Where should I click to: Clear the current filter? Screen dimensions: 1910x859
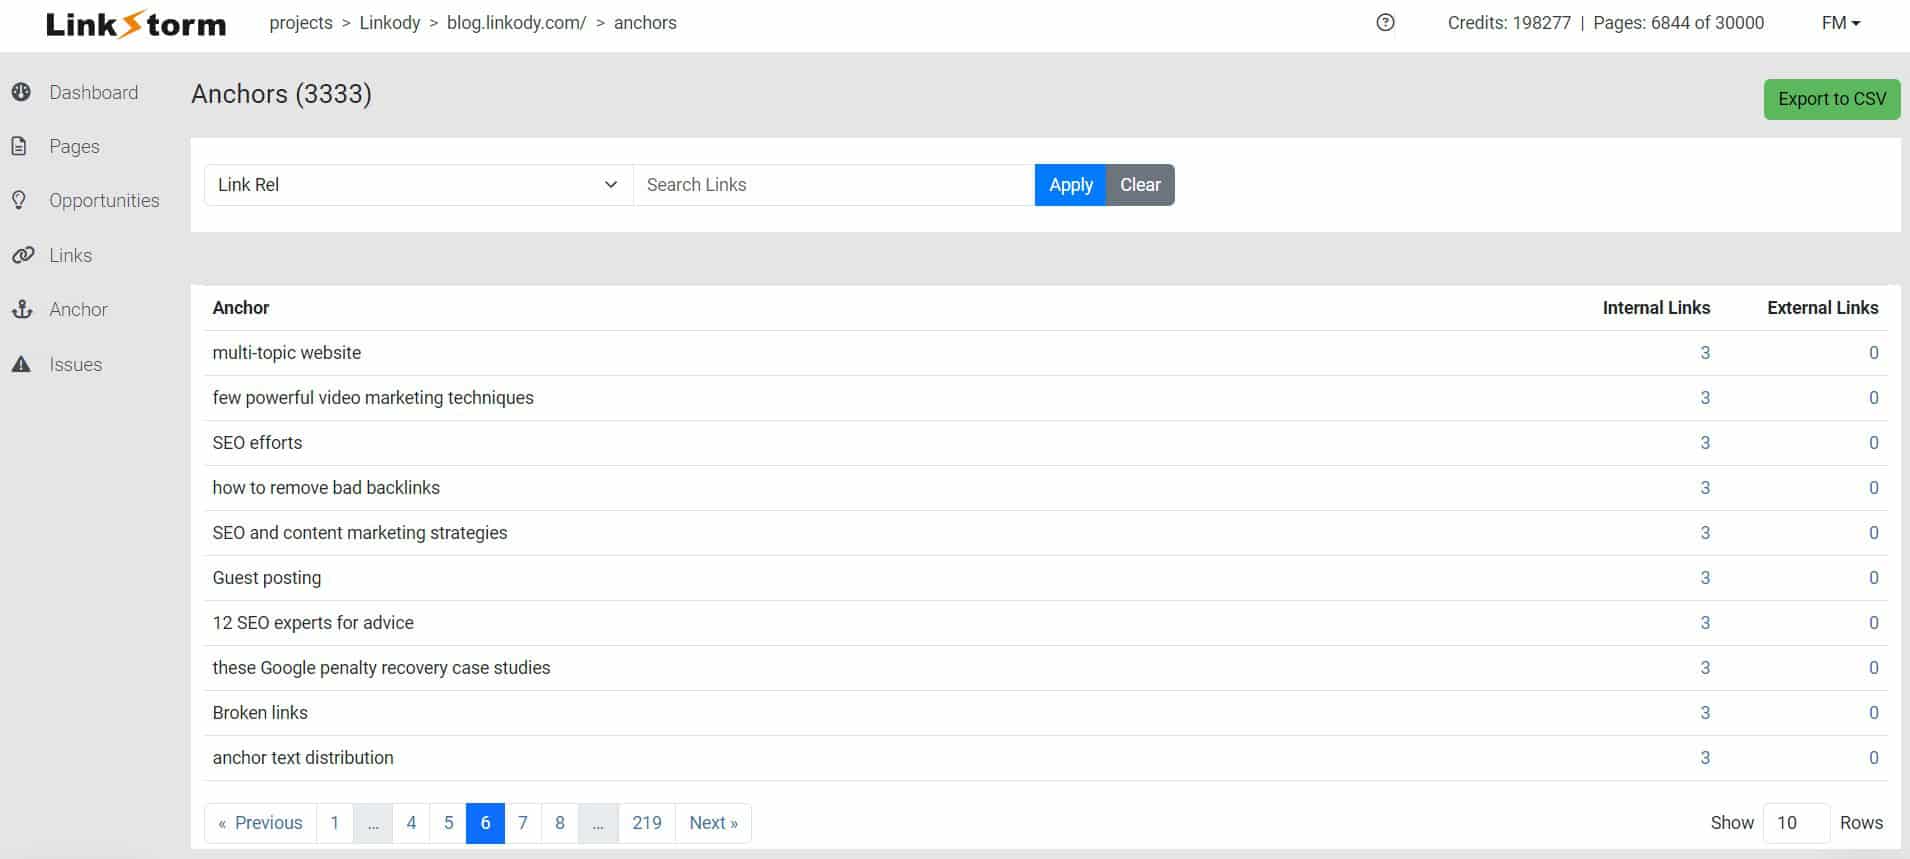(1140, 185)
